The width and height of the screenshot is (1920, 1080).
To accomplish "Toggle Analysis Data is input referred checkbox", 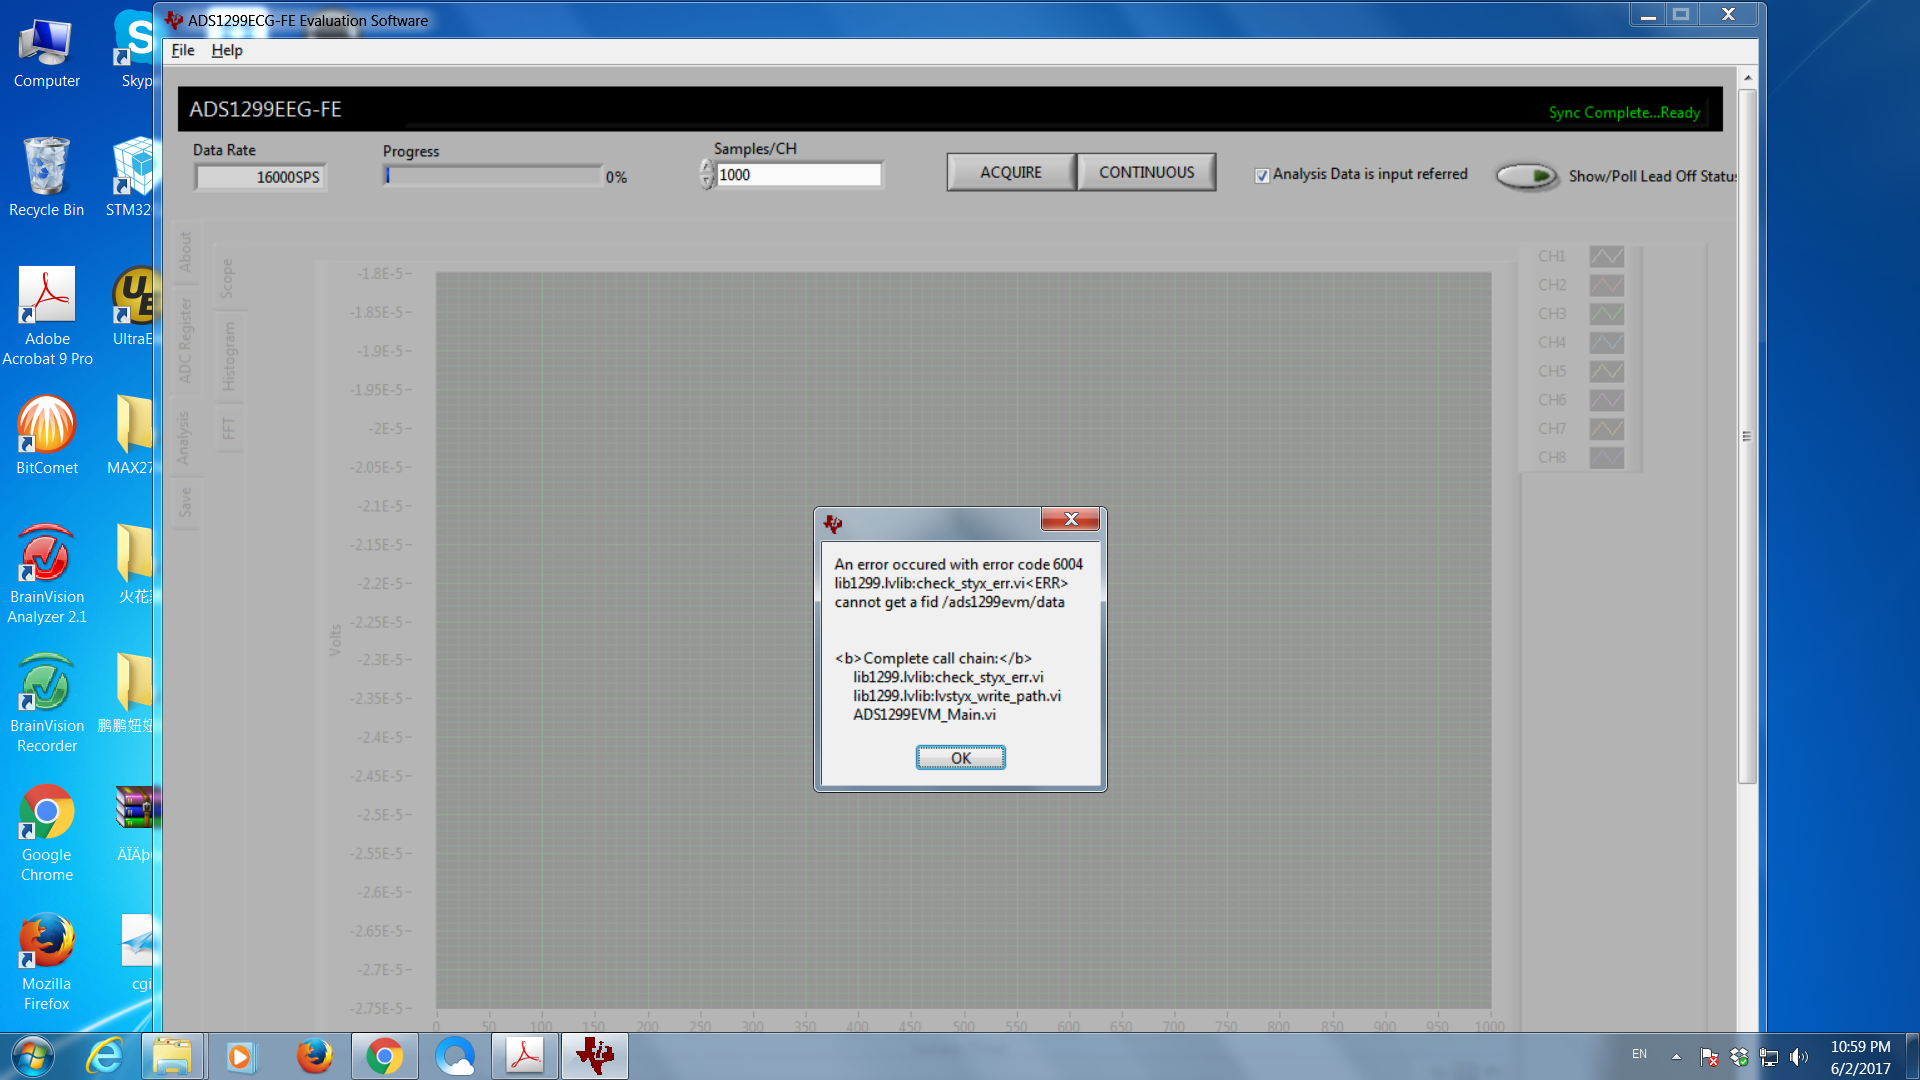I will (1262, 175).
